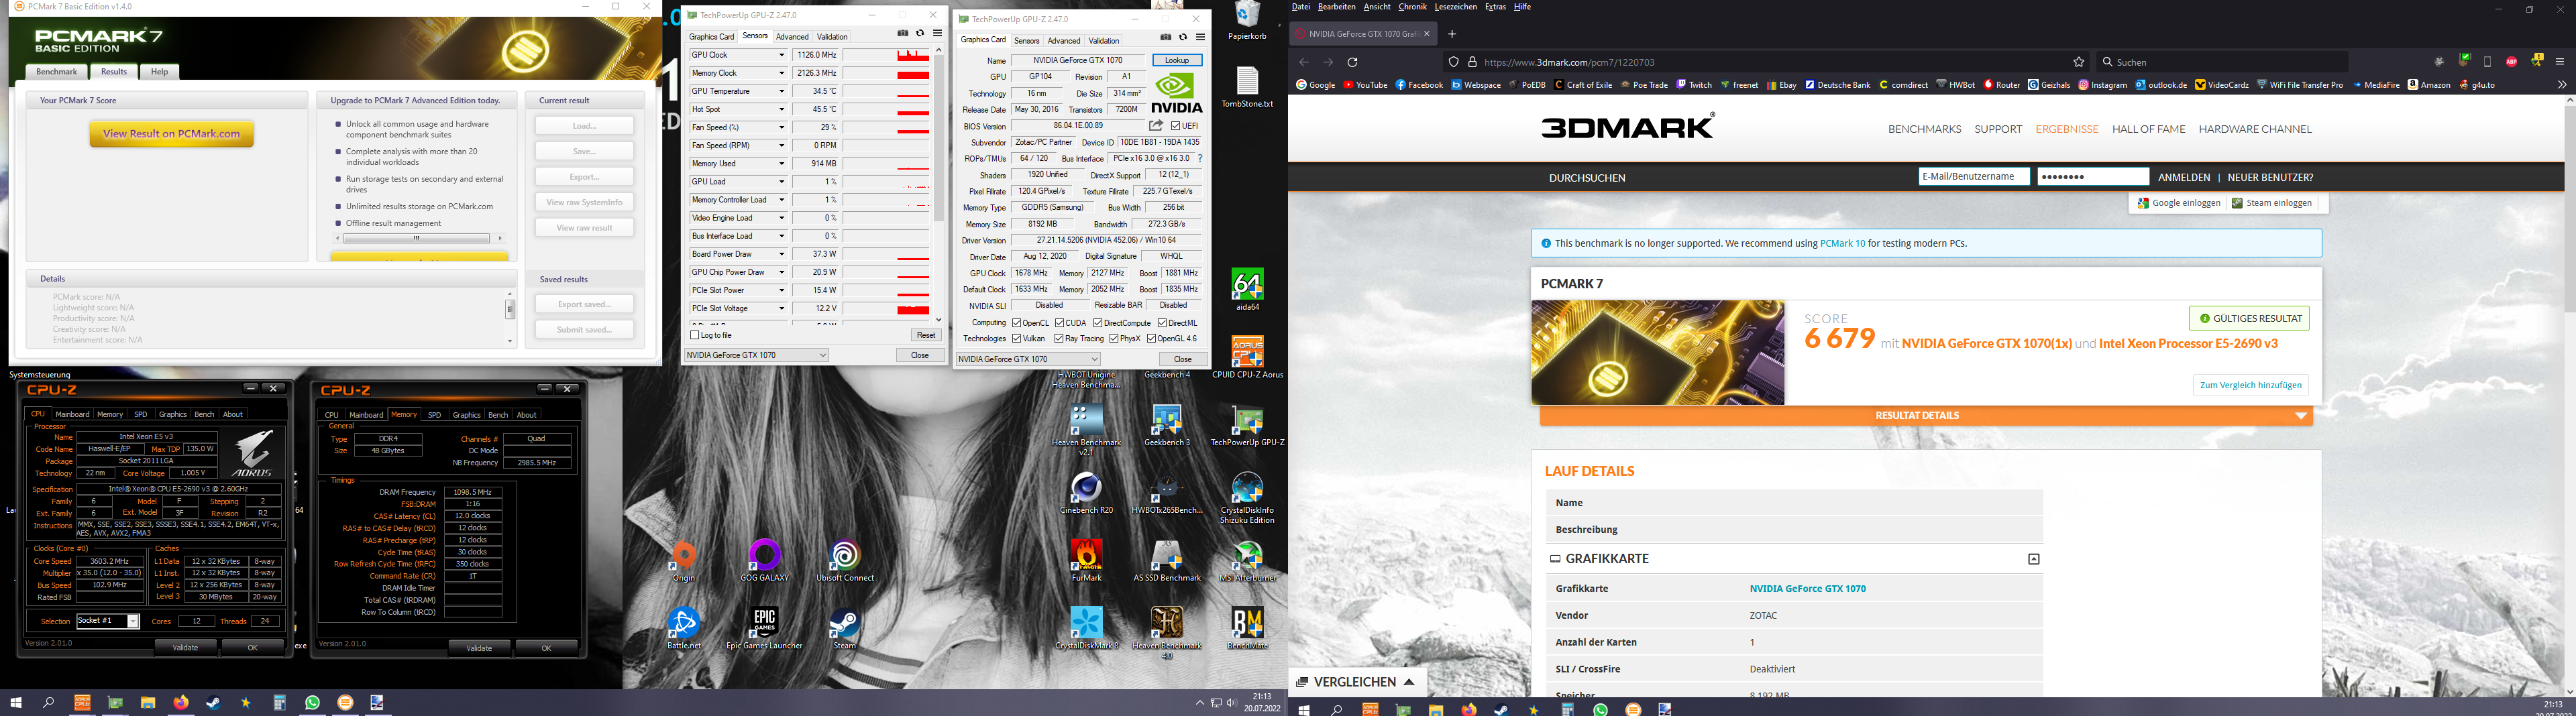The height and width of the screenshot is (716, 2576).
Task: Switch to the Help tab in PCMark 7
Action: click(160, 72)
